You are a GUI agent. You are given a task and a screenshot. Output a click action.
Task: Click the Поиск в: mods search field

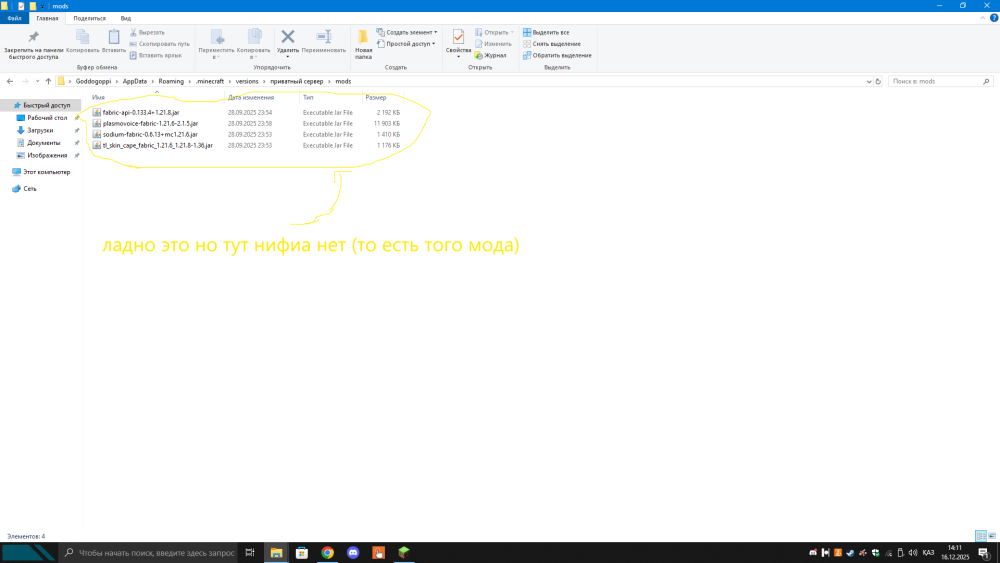click(x=940, y=82)
